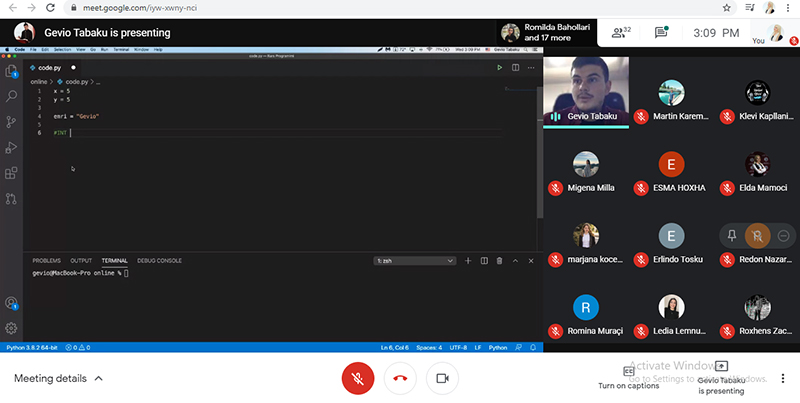Switch to the OUTPUT tab

point(81,261)
